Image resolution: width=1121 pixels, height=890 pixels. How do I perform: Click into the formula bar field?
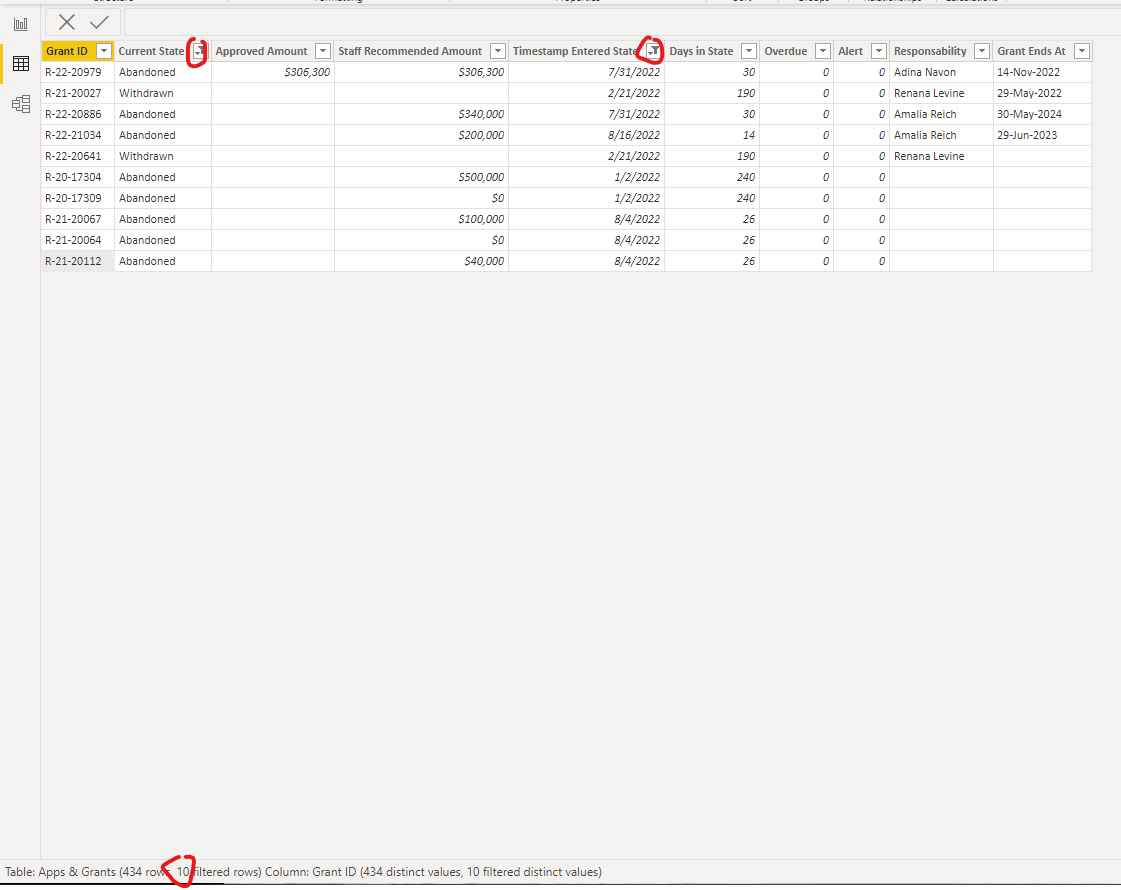pyautogui.click(x=621, y=22)
